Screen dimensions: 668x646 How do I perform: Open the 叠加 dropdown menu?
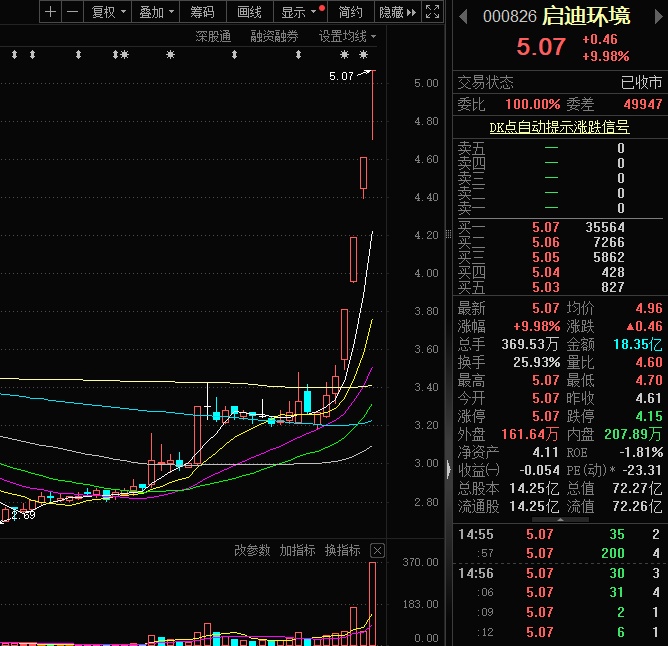156,12
